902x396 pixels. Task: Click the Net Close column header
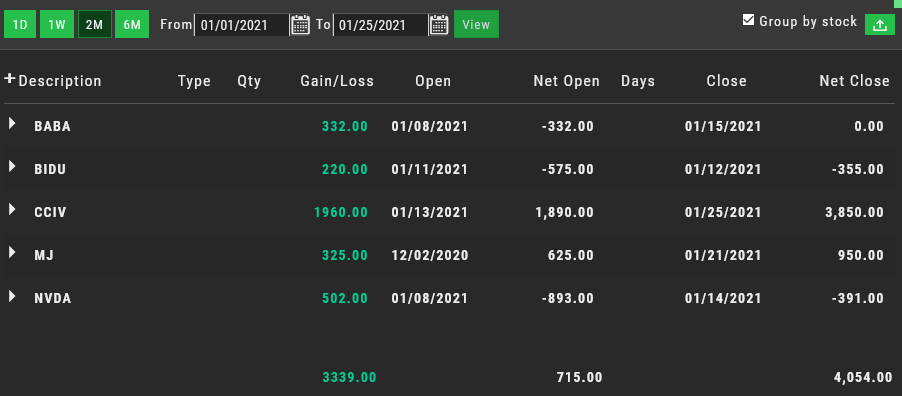(855, 81)
